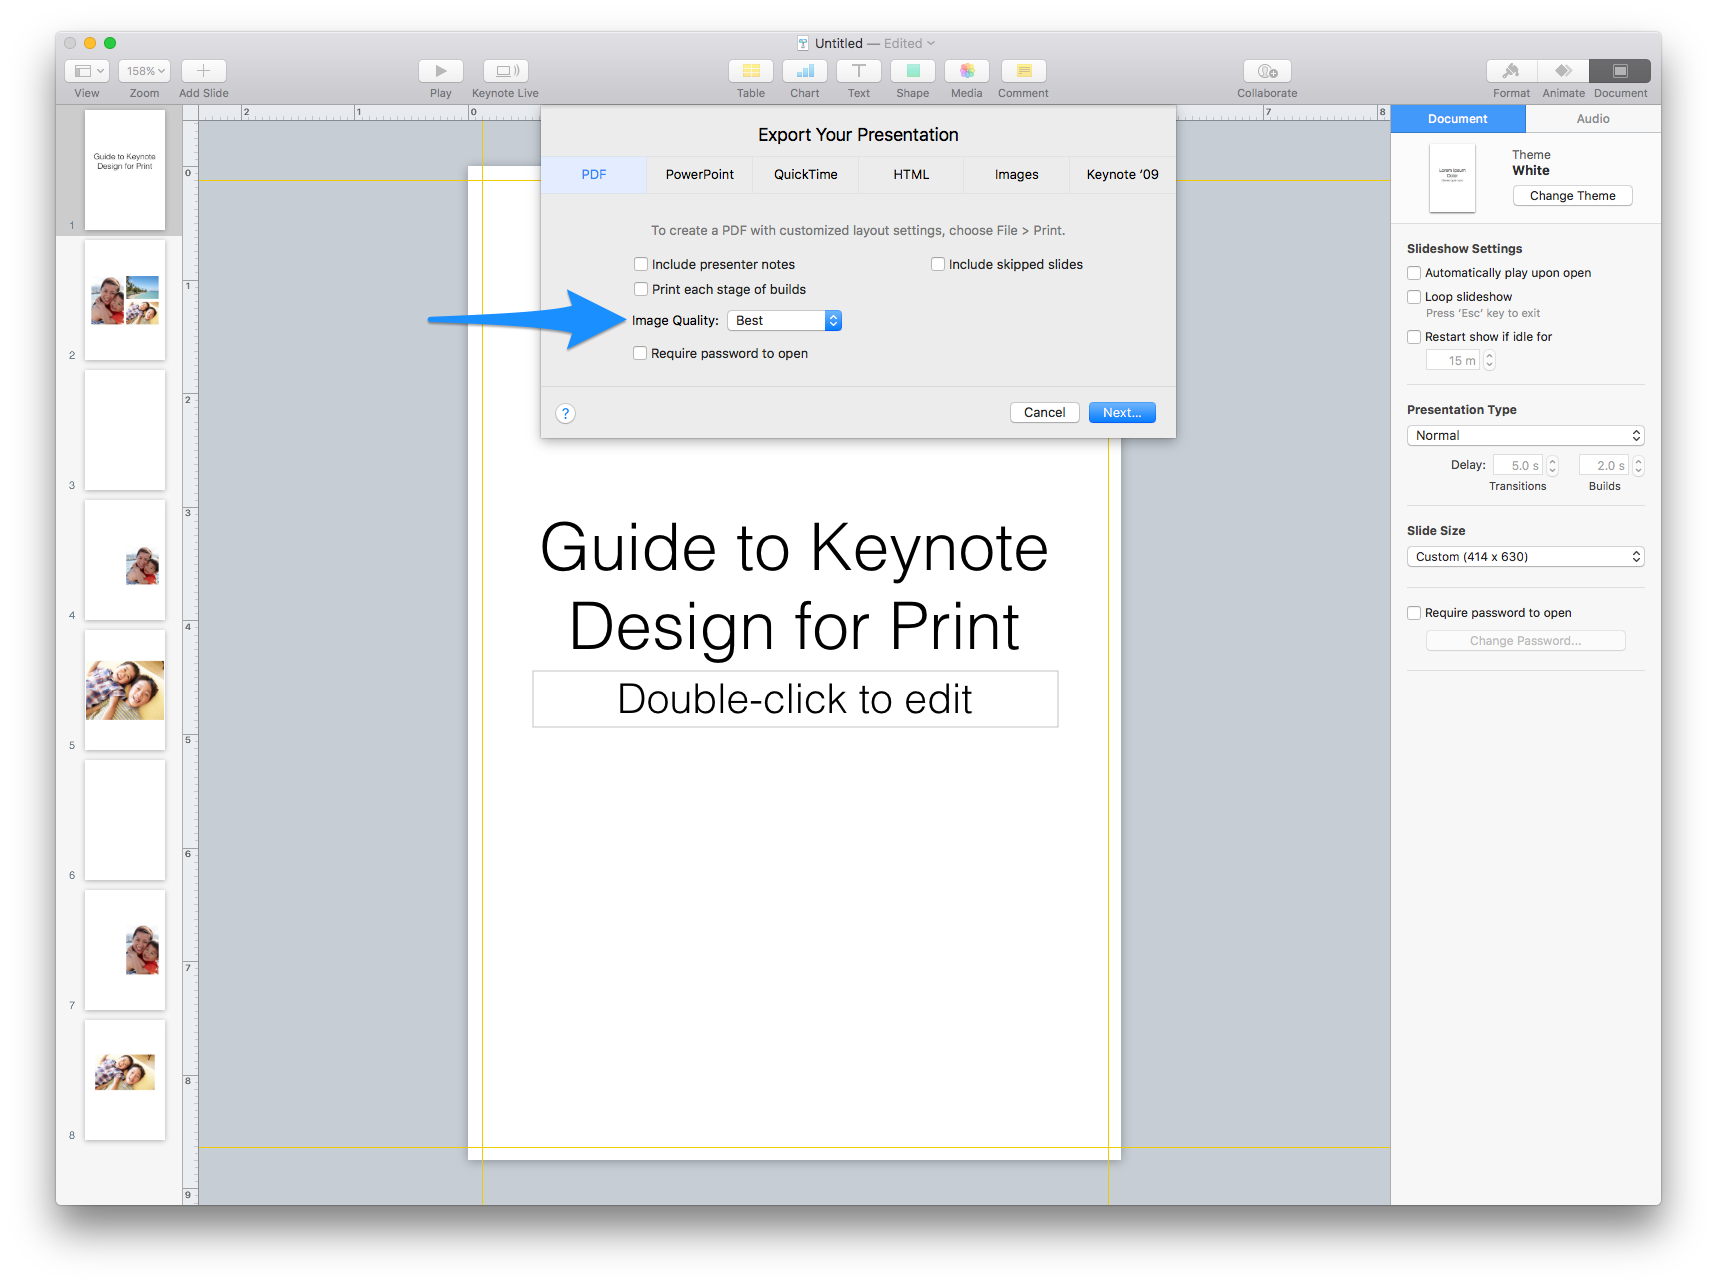
Task: Select the Images export tab
Action: click(x=1015, y=174)
